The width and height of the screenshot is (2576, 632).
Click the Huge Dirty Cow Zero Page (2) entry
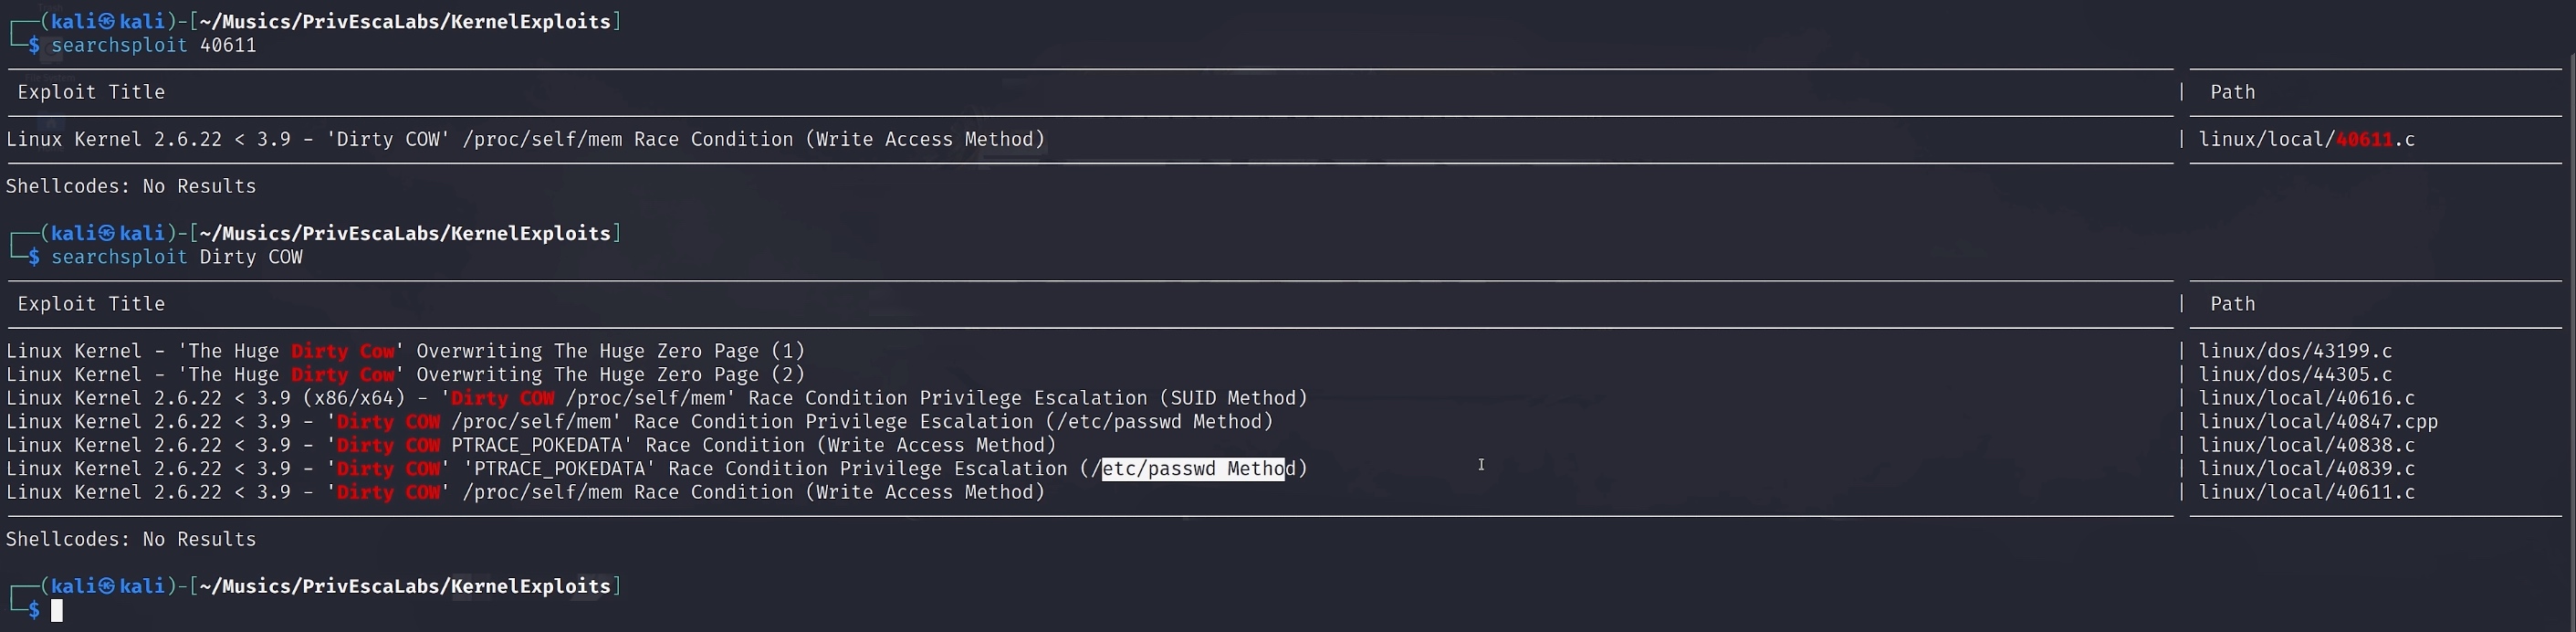point(405,375)
